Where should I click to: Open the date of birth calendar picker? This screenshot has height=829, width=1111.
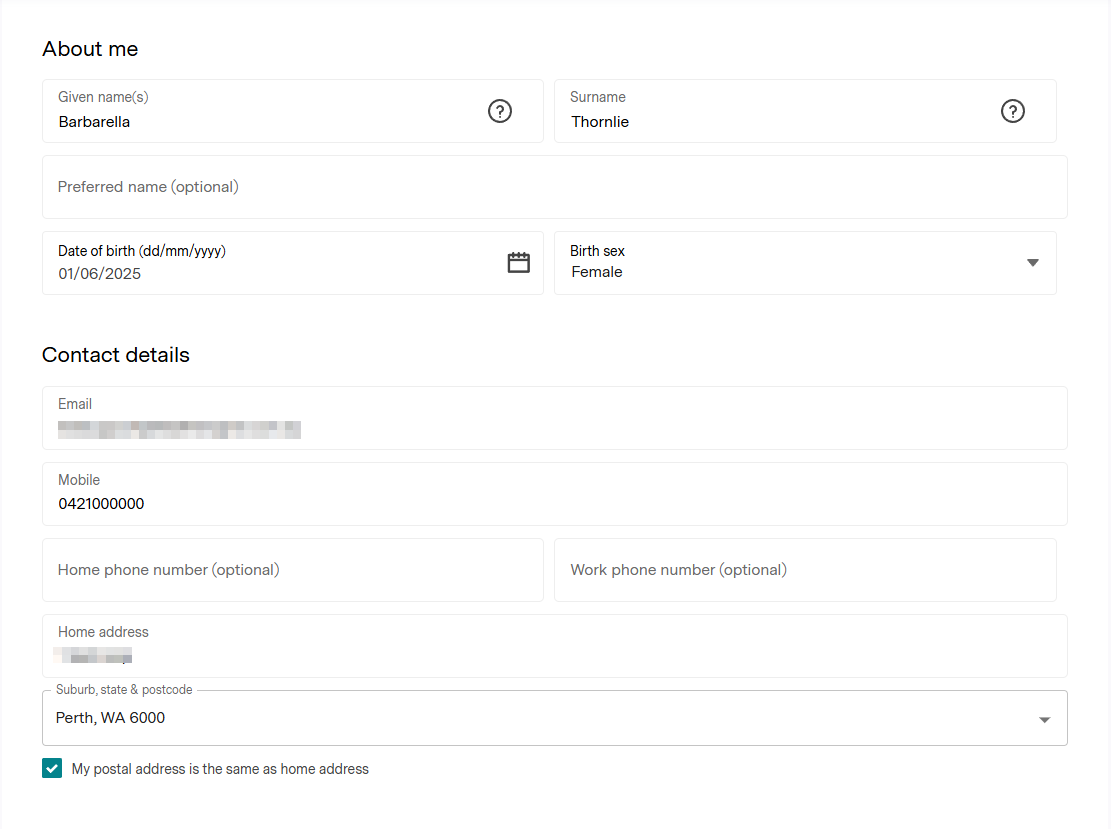click(518, 263)
